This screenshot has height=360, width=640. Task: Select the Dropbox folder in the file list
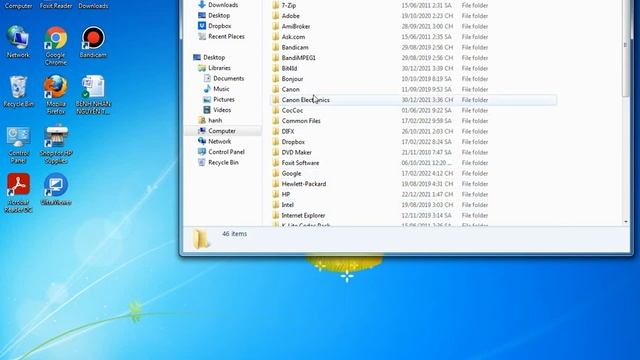coord(293,142)
